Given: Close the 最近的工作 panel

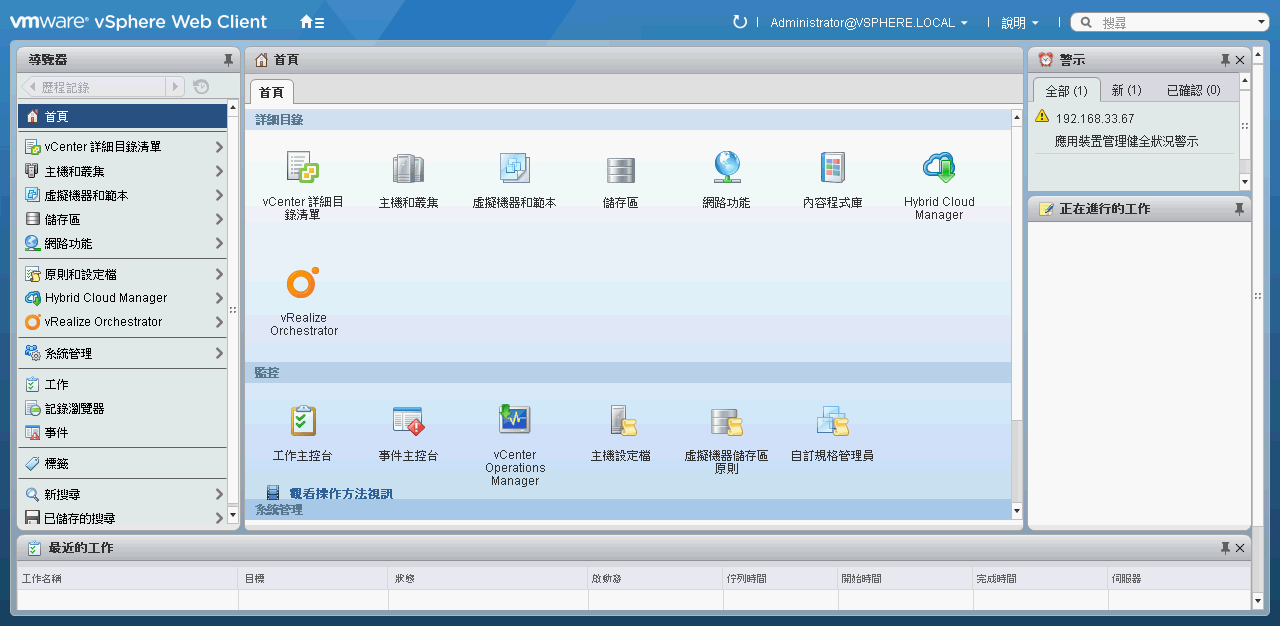Looking at the screenshot, I should pos(1240,548).
